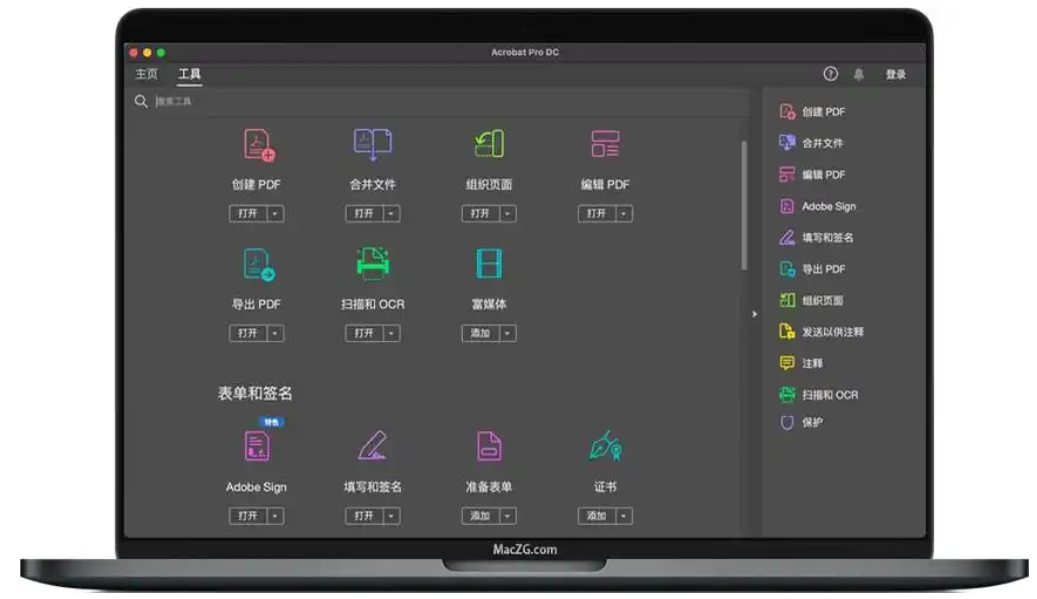Viewport: 1037px width, 599px height.
Task: Click the 添加 button under 证书
Action: click(x=597, y=516)
